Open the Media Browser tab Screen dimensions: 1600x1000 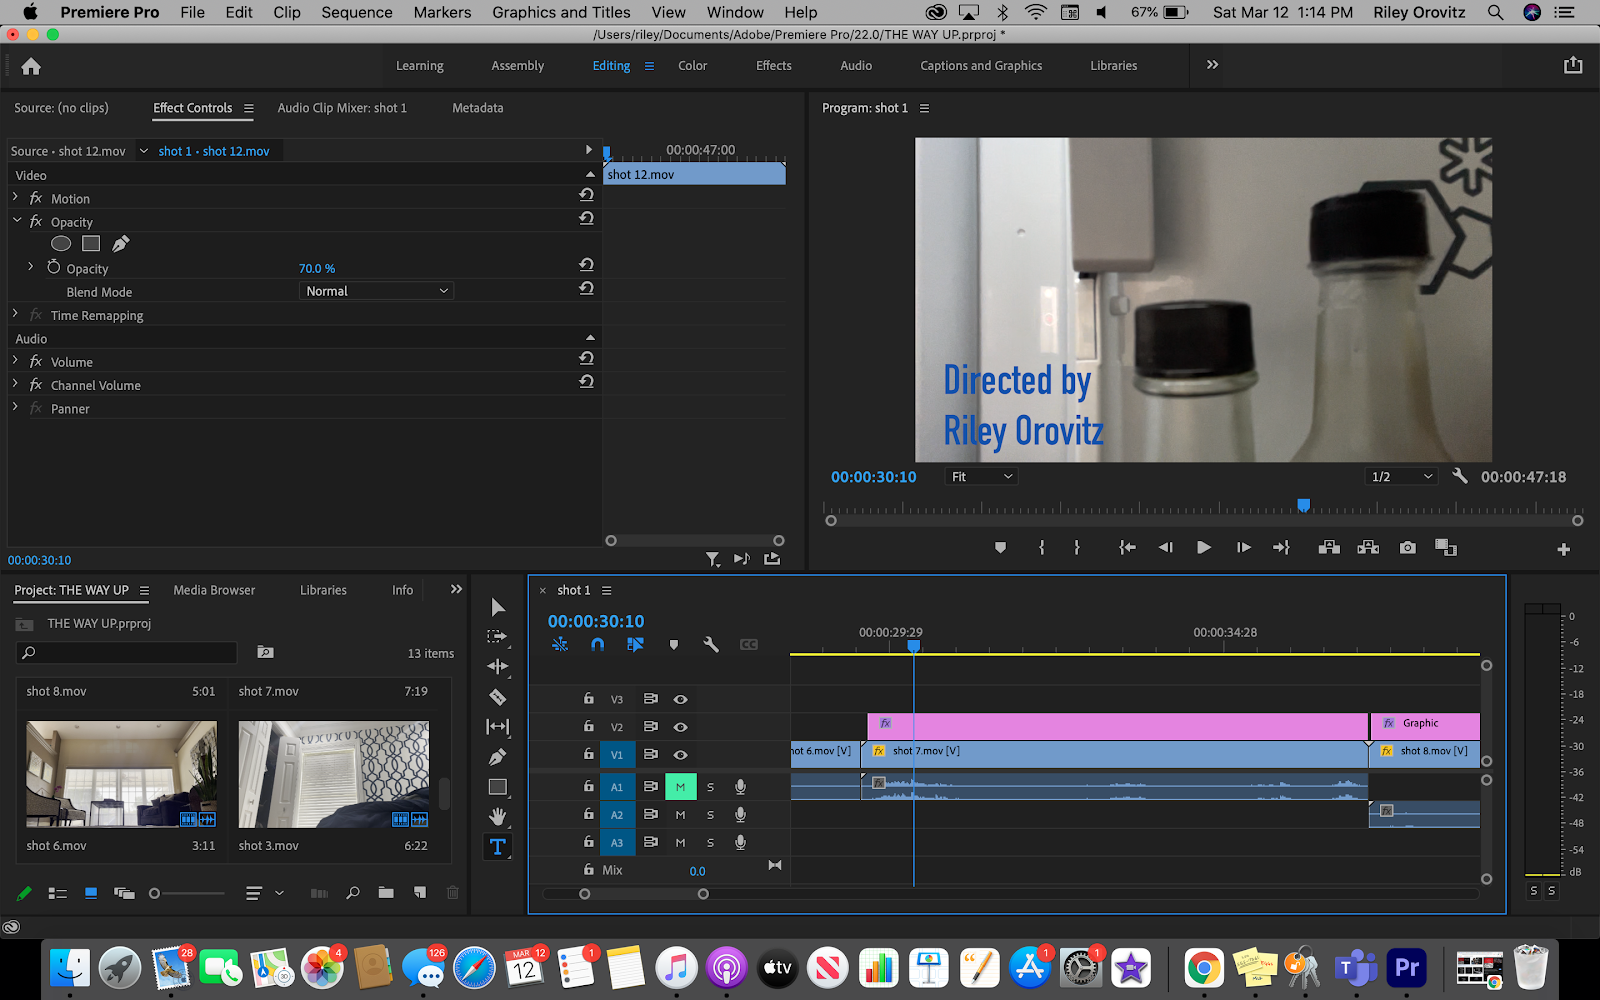click(x=214, y=590)
